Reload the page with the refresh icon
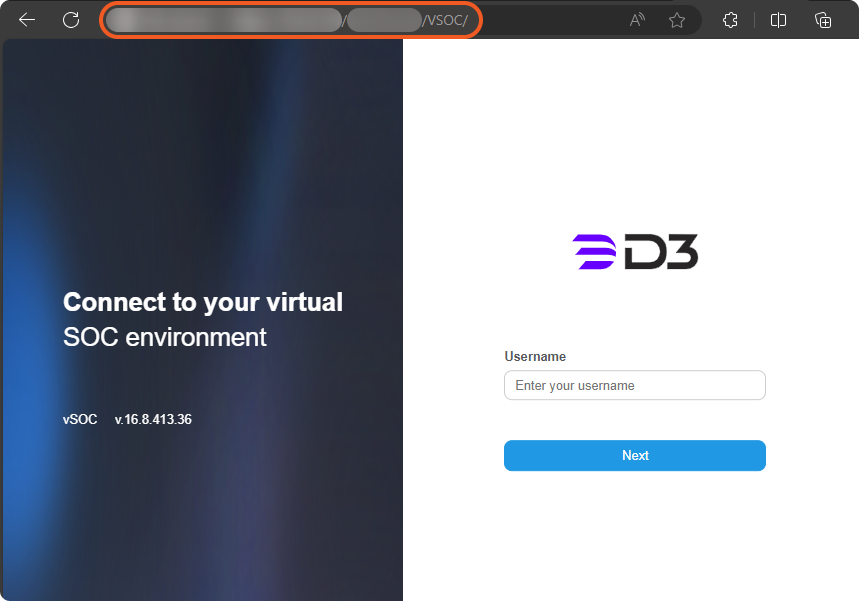The height and width of the screenshot is (601, 859). pos(71,20)
